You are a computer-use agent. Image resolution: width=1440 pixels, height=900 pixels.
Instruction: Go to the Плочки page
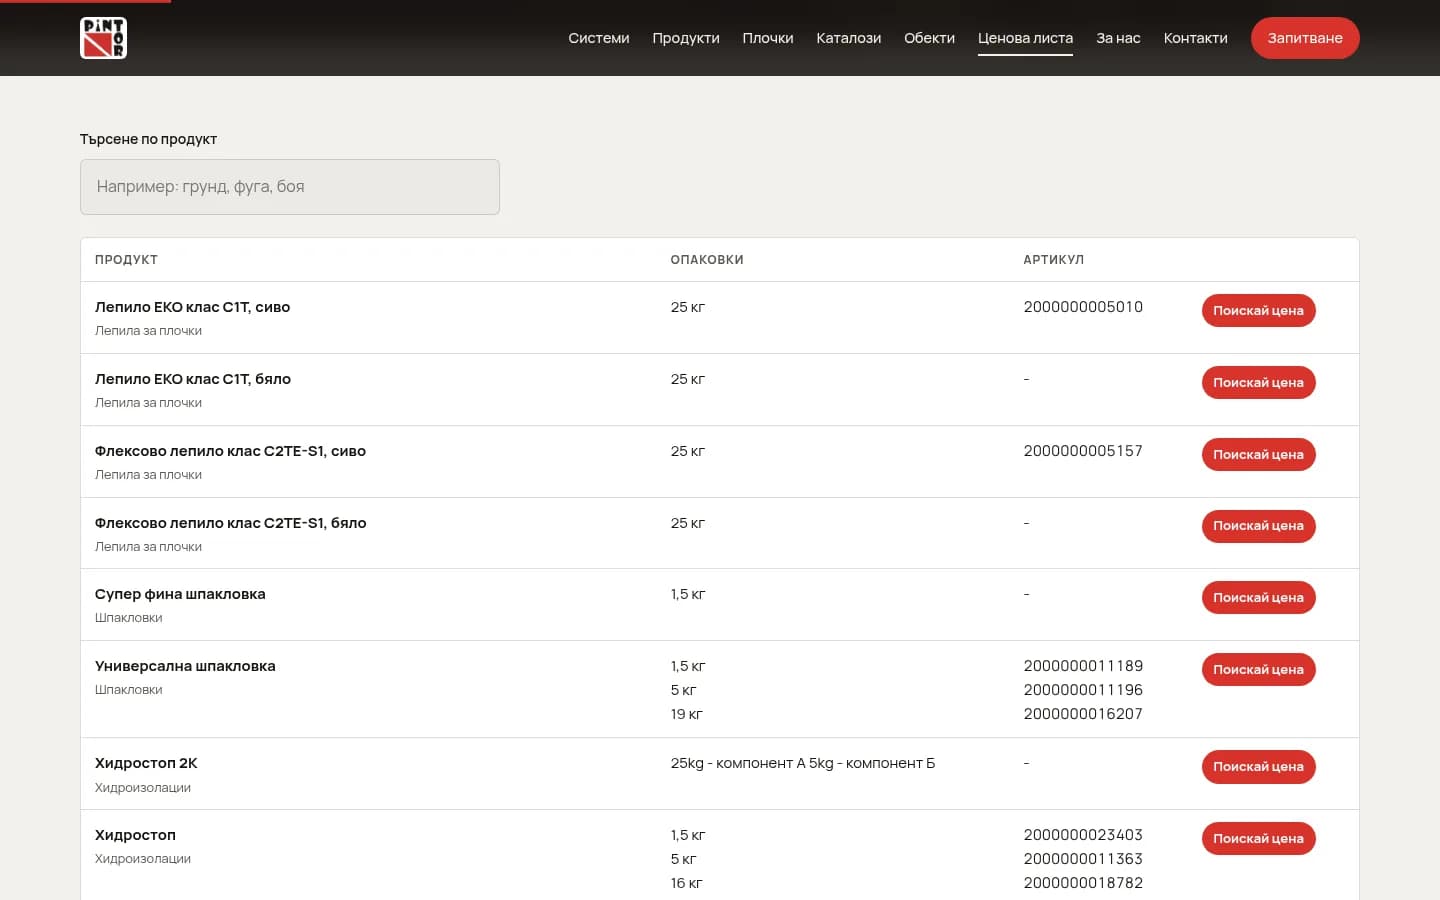pos(768,38)
